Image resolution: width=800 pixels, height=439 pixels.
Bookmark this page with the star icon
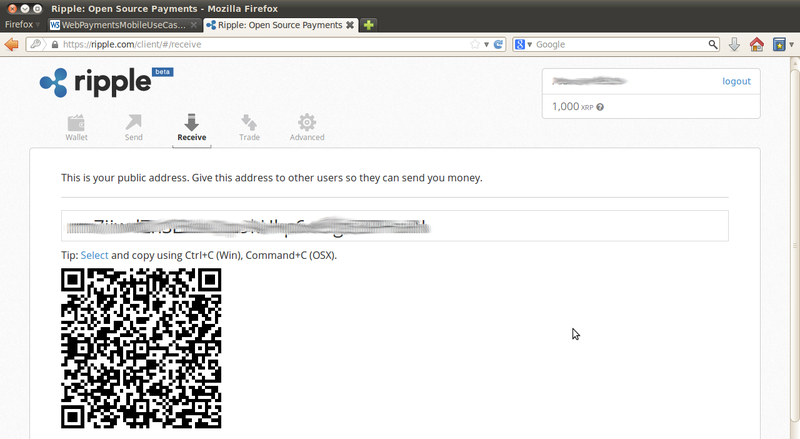[475, 44]
